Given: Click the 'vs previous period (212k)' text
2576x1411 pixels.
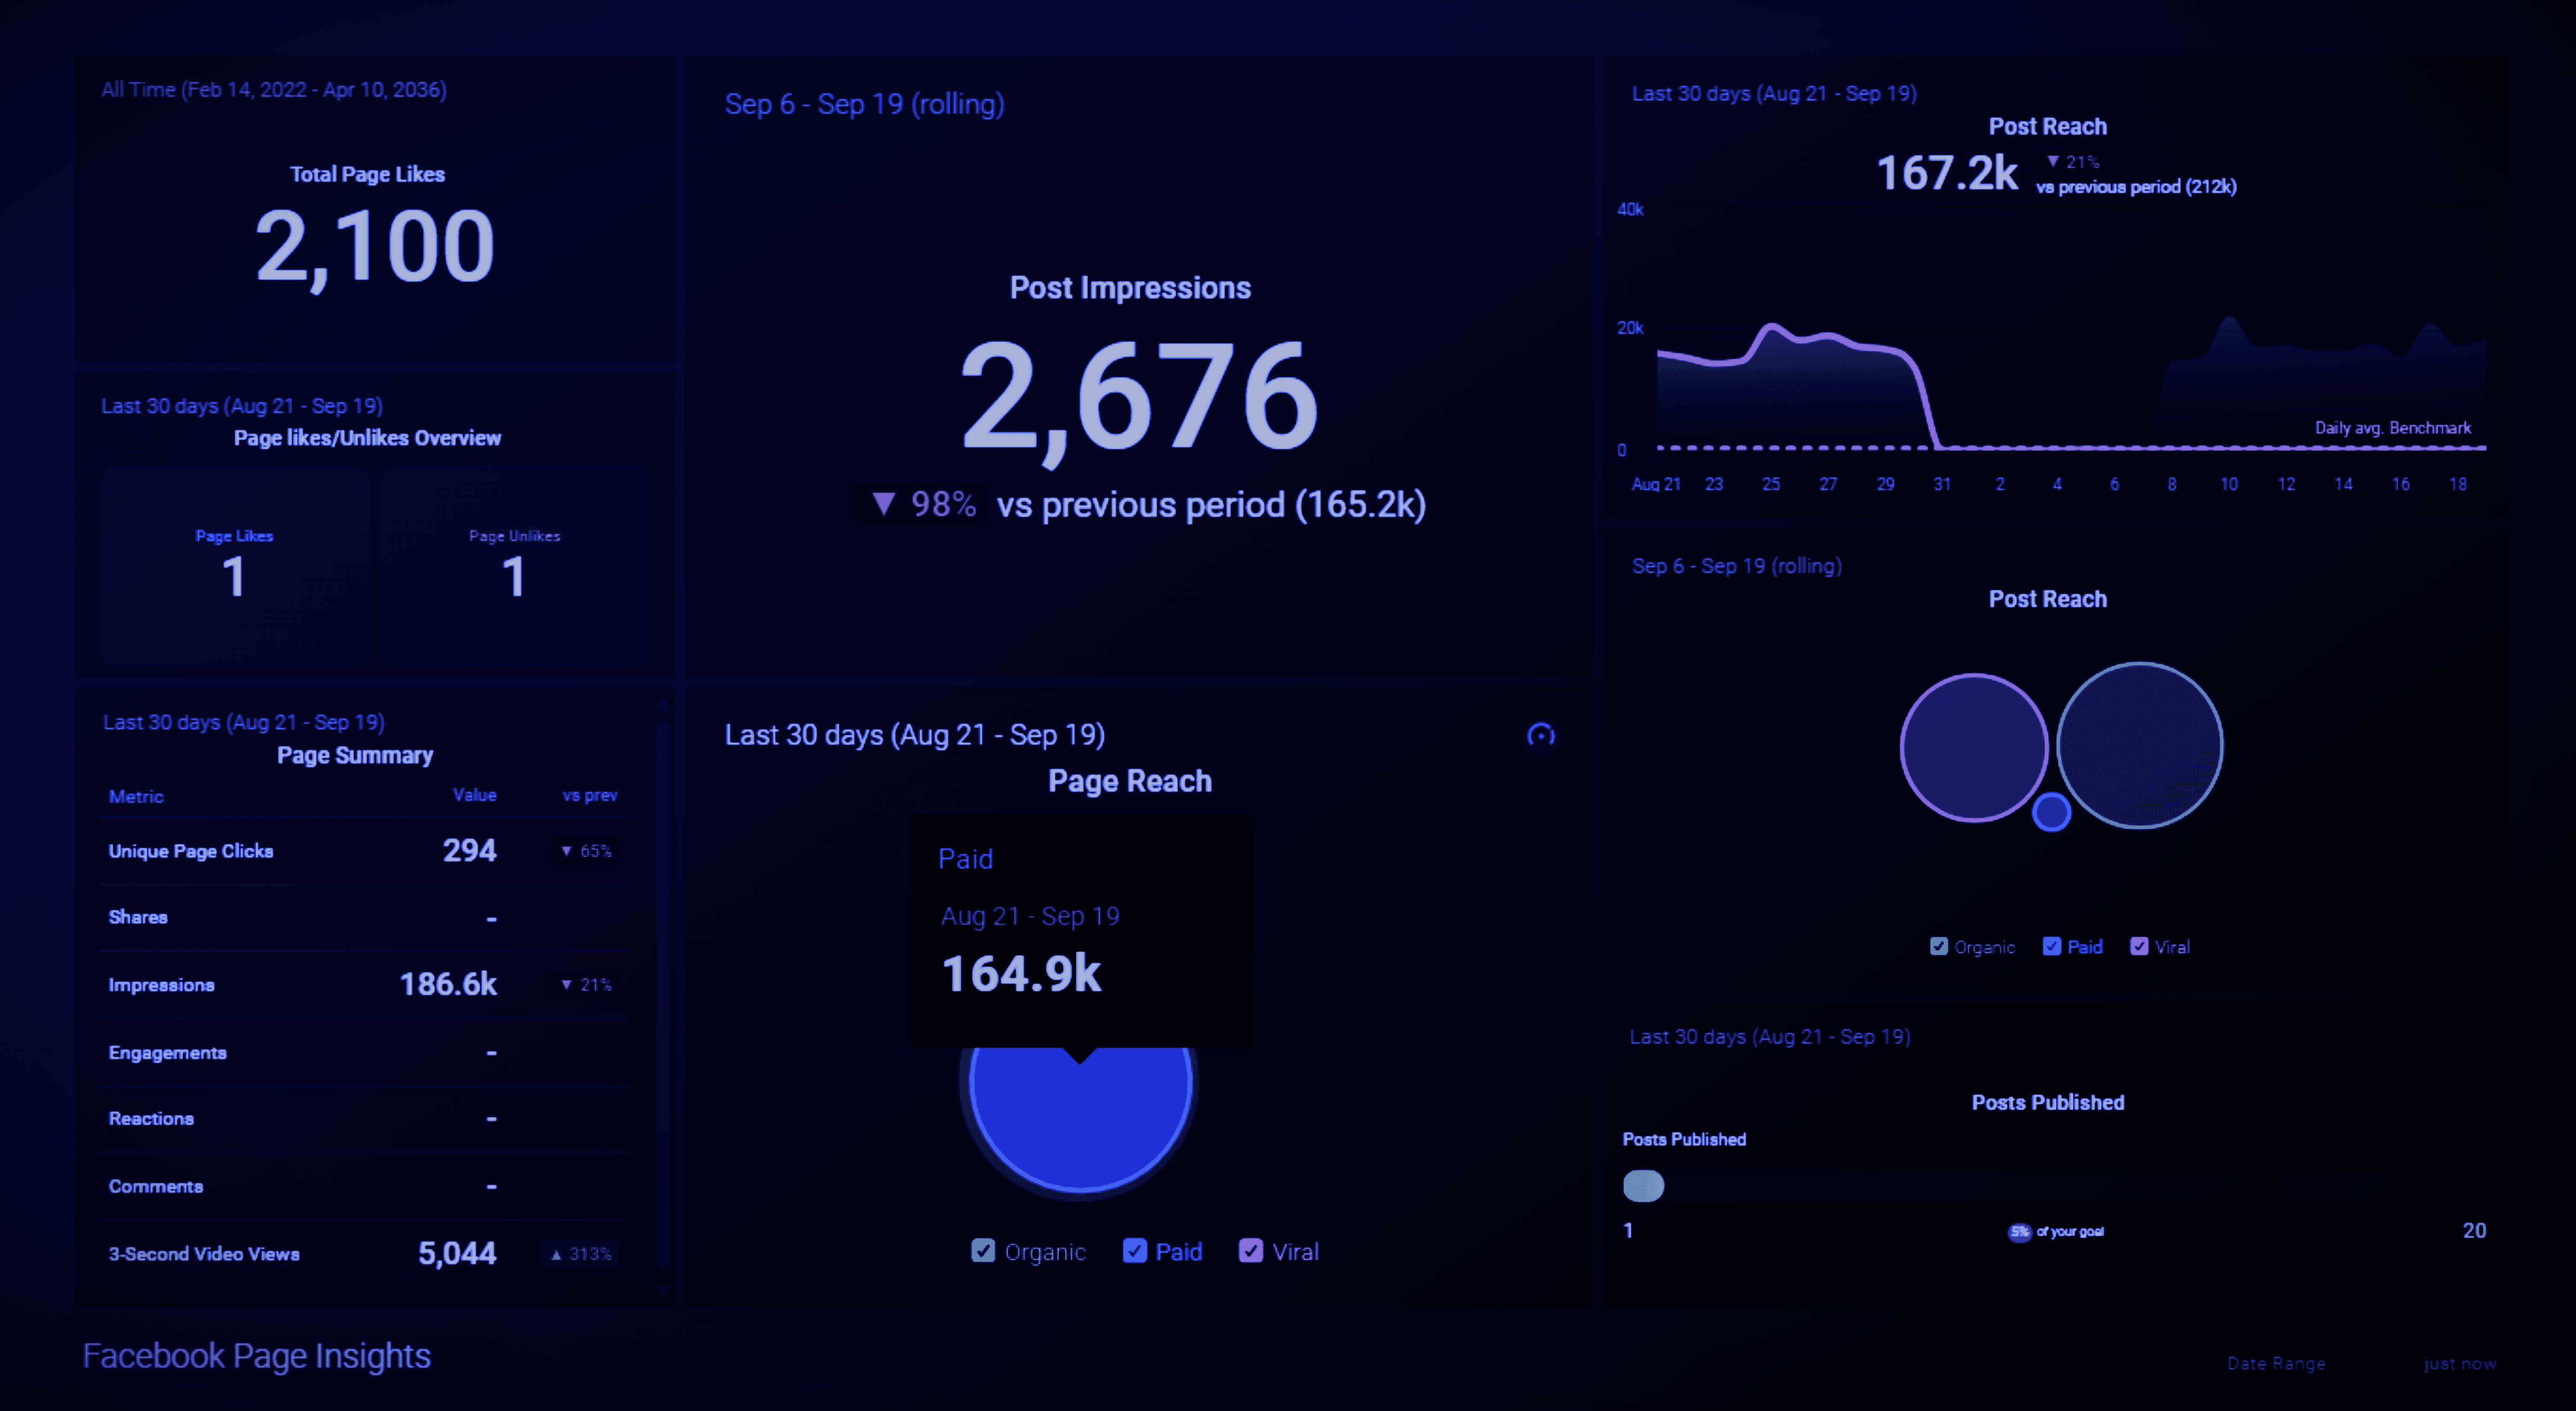Looking at the screenshot, I should pos(2136,187).
